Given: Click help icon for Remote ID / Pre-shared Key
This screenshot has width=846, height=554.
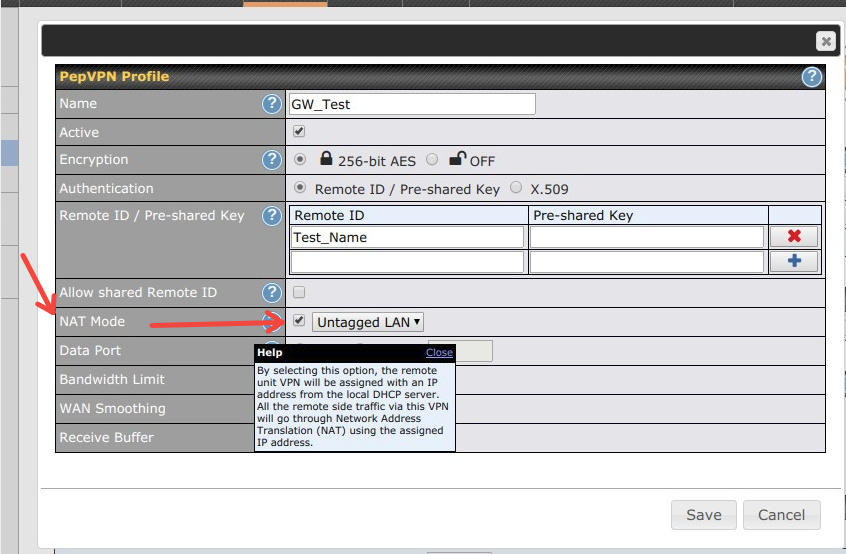Looking at the screenshot, I should coord(271,216).
